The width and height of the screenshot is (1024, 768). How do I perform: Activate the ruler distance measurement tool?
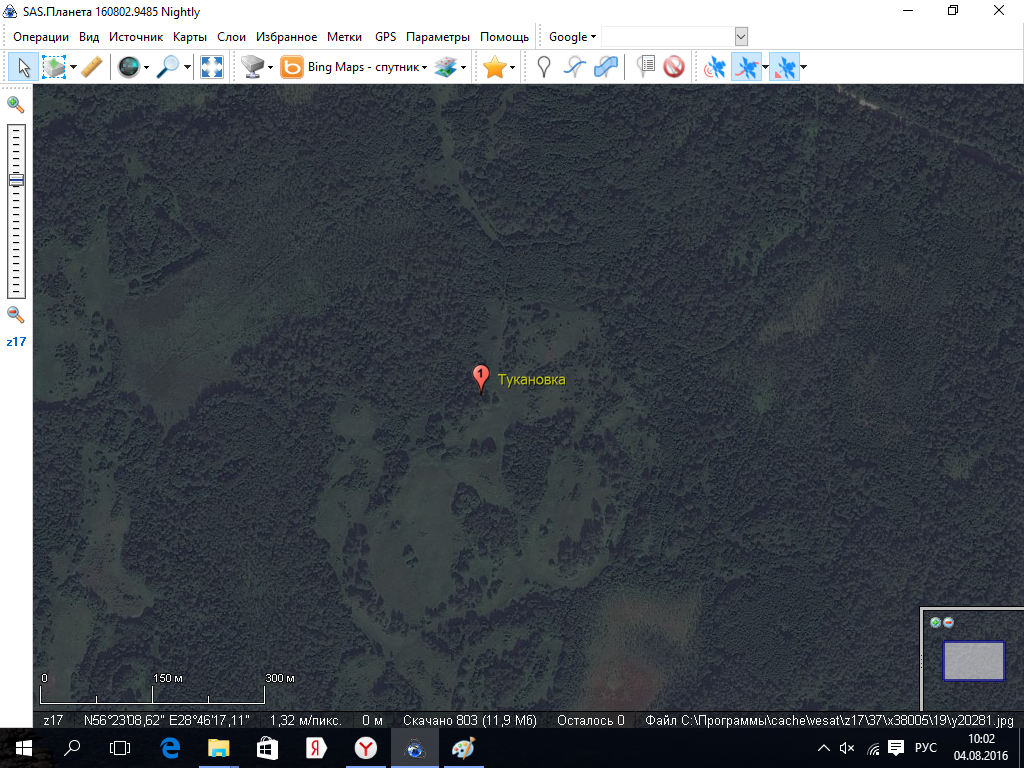tap(92, 67)
